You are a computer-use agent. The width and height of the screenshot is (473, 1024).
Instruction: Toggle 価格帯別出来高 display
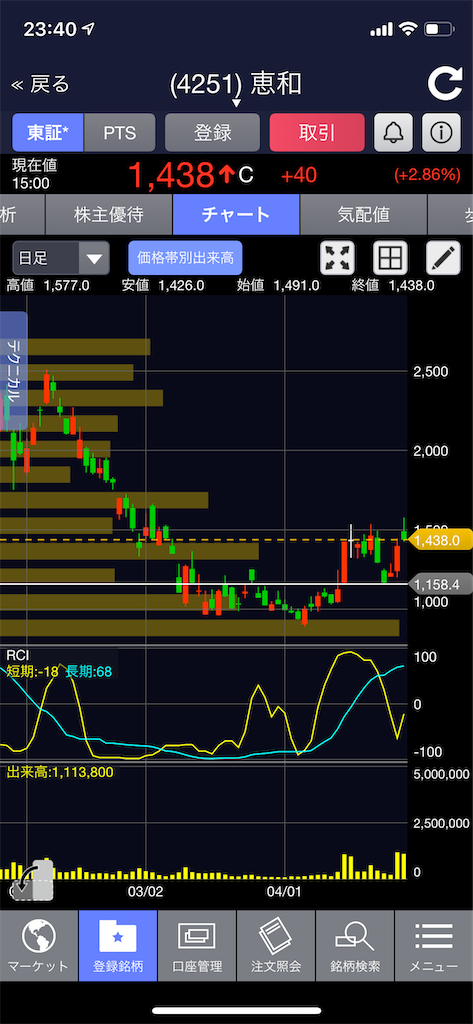[x=185, y=258]
